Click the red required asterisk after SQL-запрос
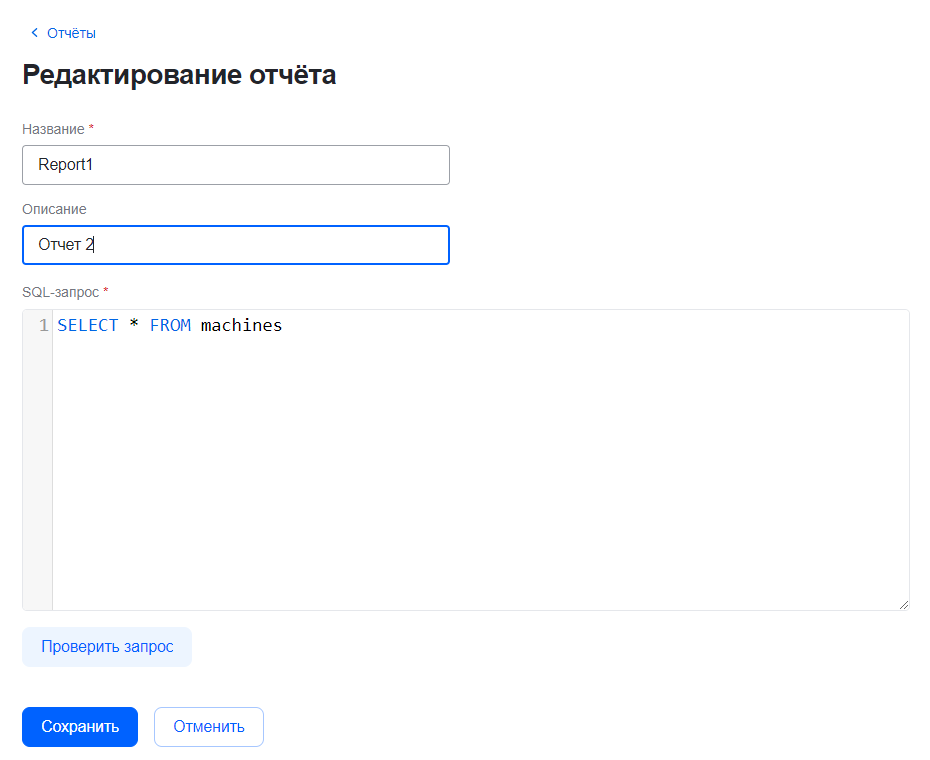 (106, 291)
